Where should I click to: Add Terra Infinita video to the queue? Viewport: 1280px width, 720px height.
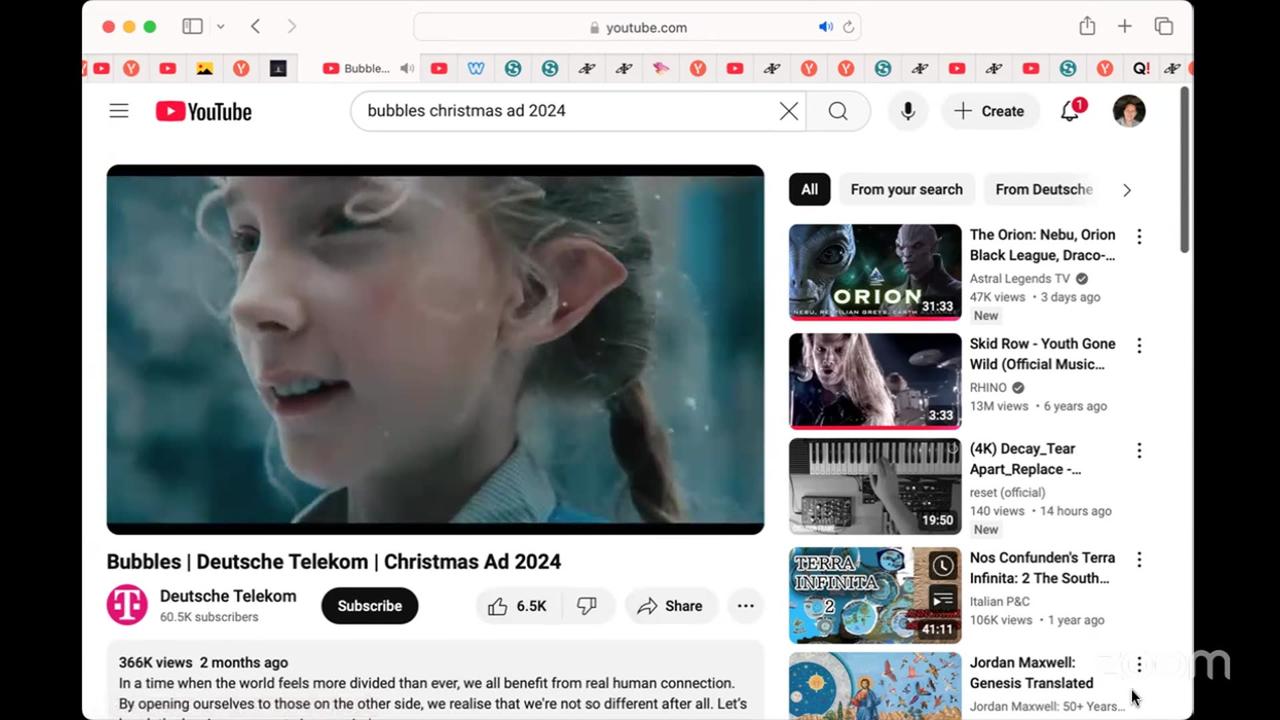942,600
